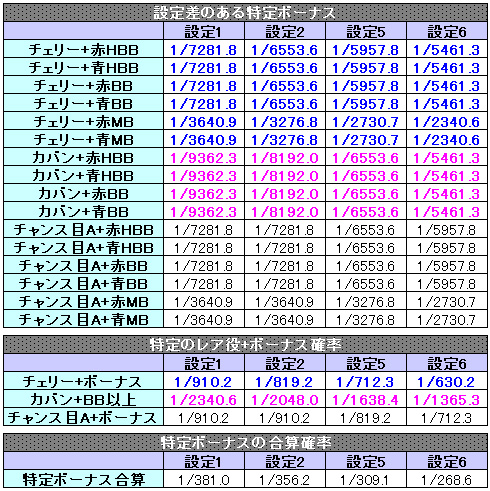
Task: Click the 1/2340.6 cell in チェリー+赤MB row
Action: 447,121
